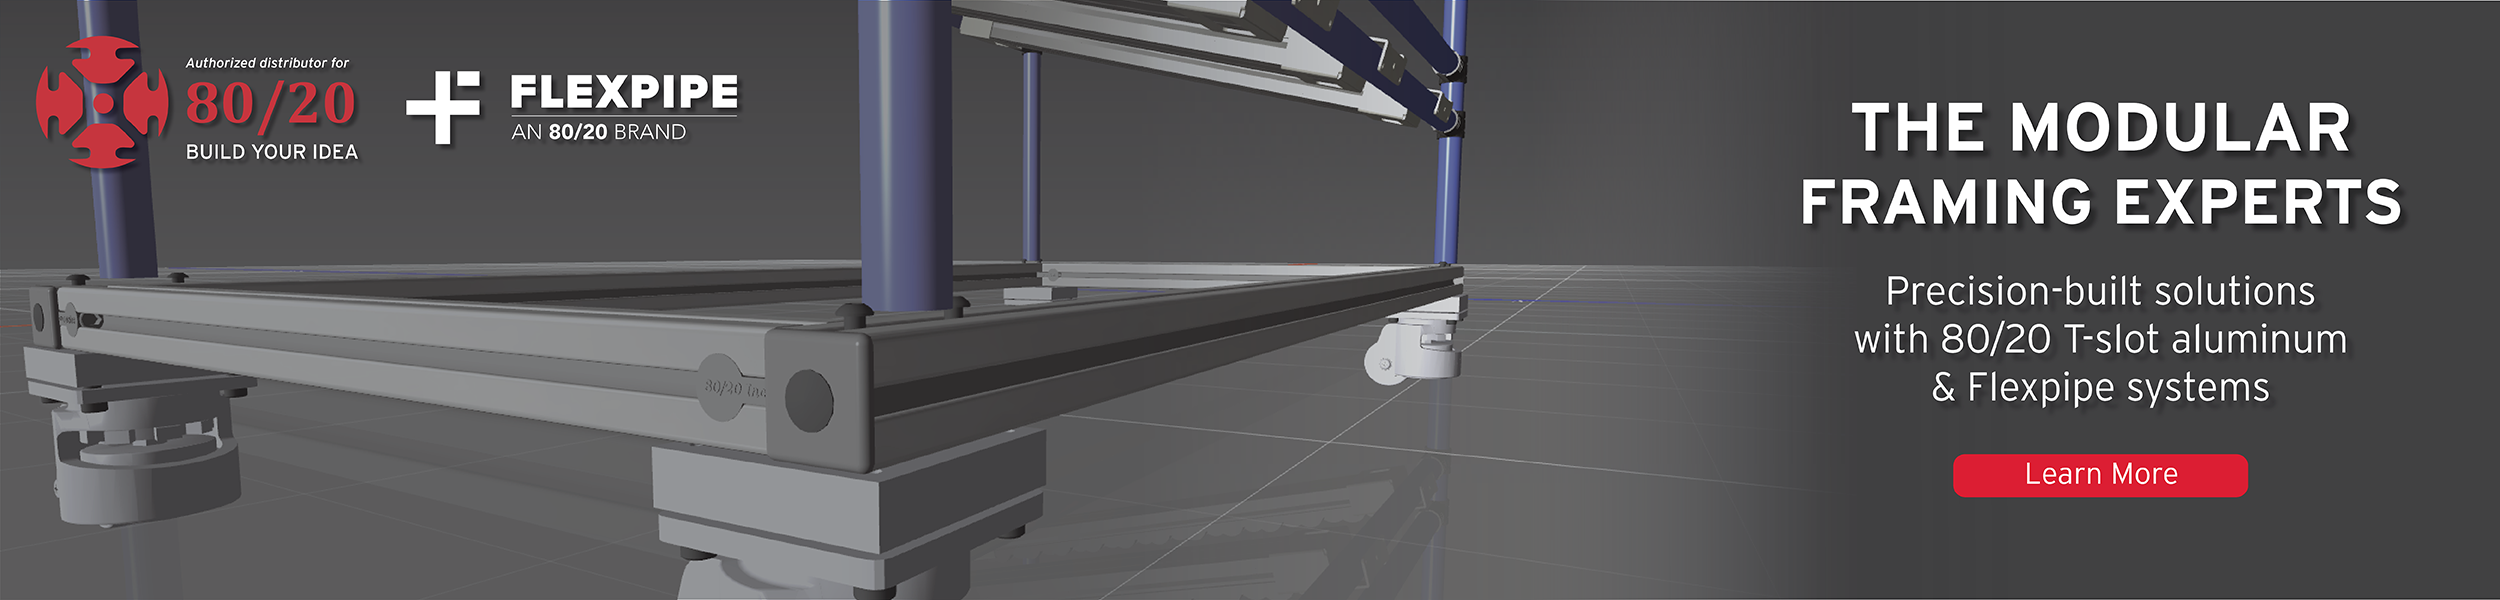Click the red Learn More button
The width and height of the screenshot is (2500, 600).
(x=2100, y=475)
